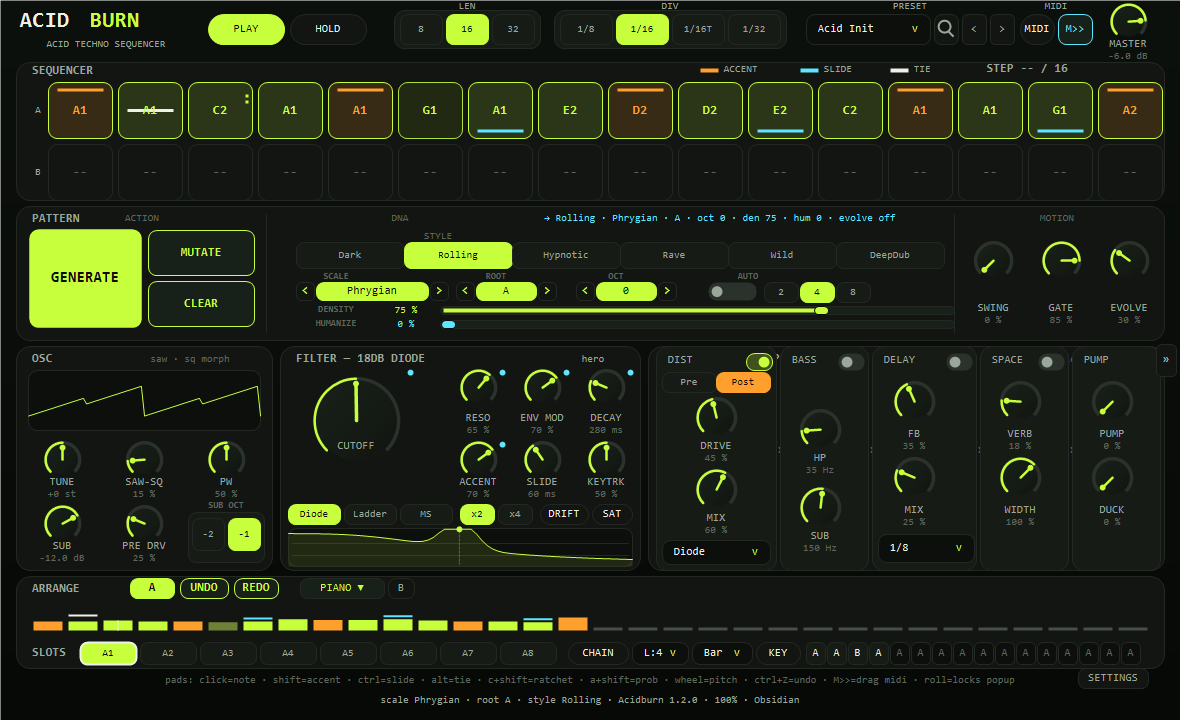Screen dimensions: 1180x720
Task: Adjust the HUMANIZE slider
Action: click(698, 324)
